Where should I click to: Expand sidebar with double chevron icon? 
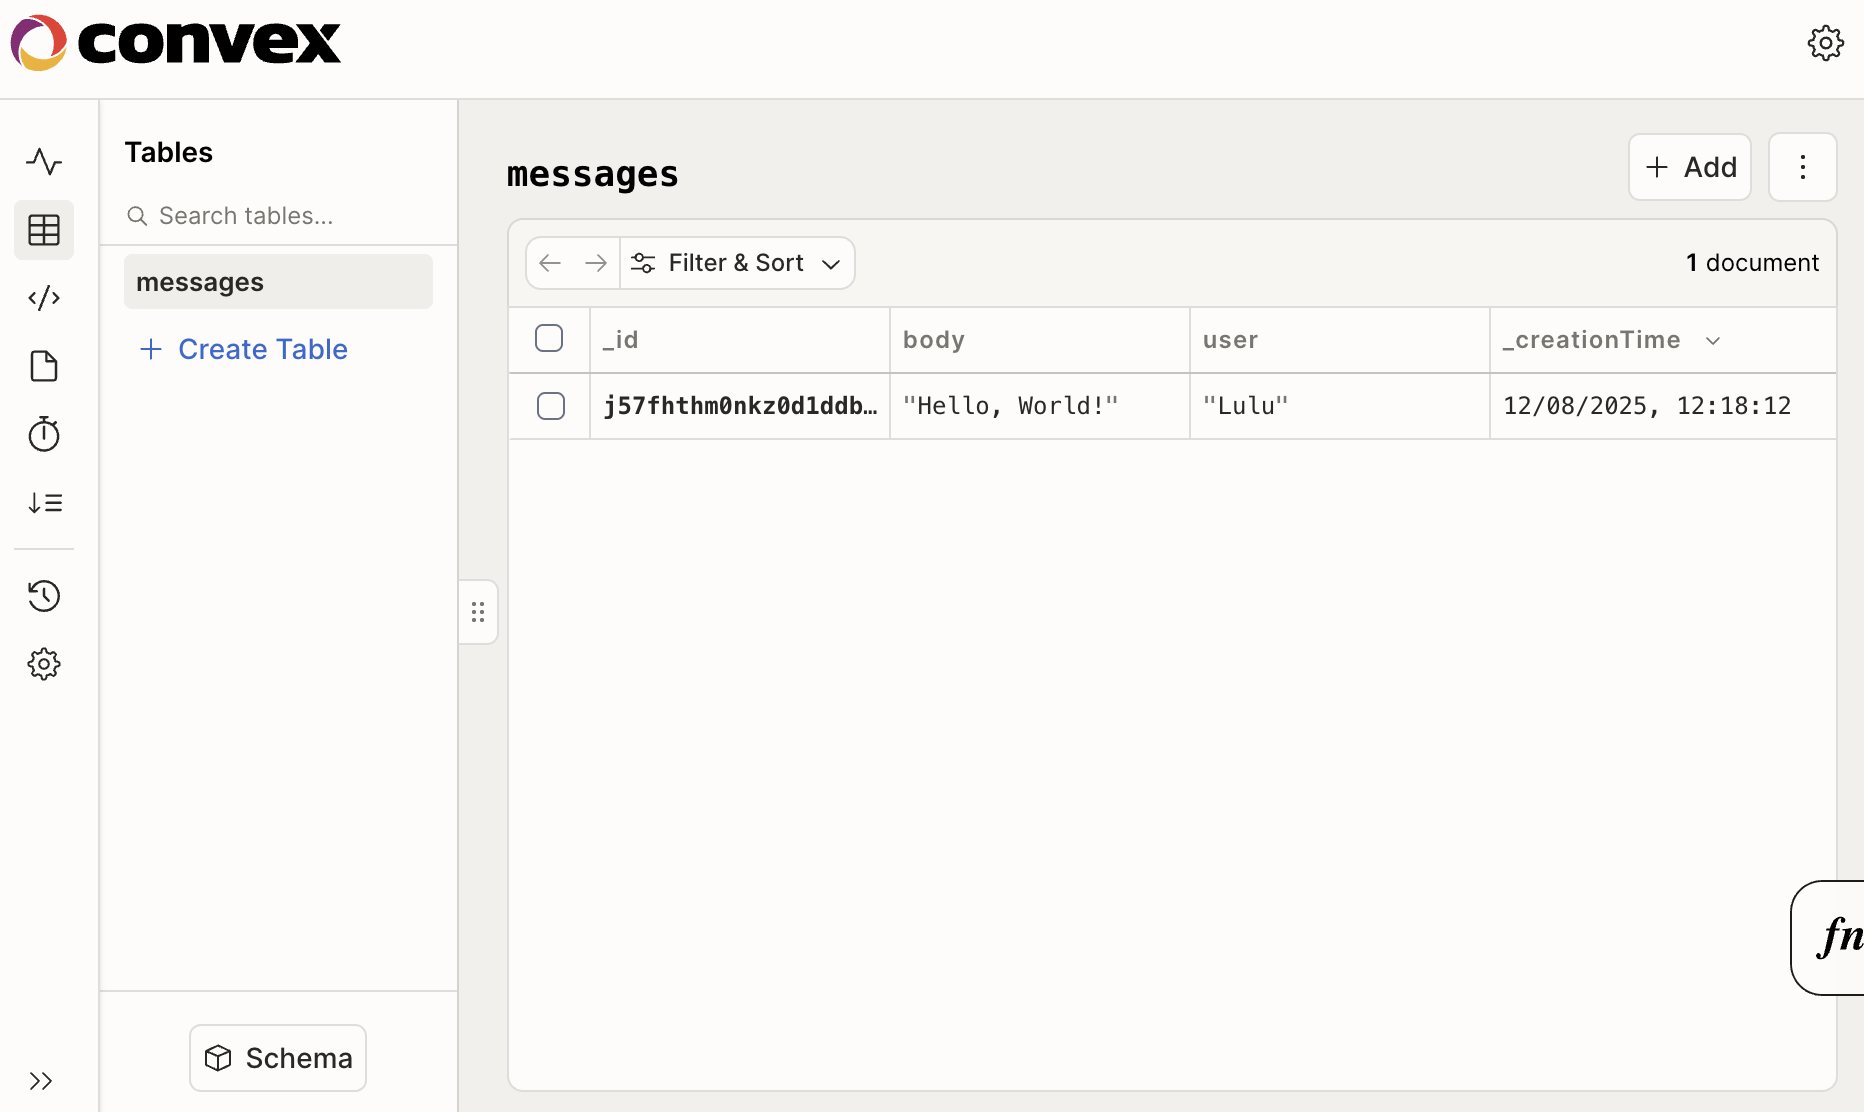pyautogui.click(x=41, y=1081)
